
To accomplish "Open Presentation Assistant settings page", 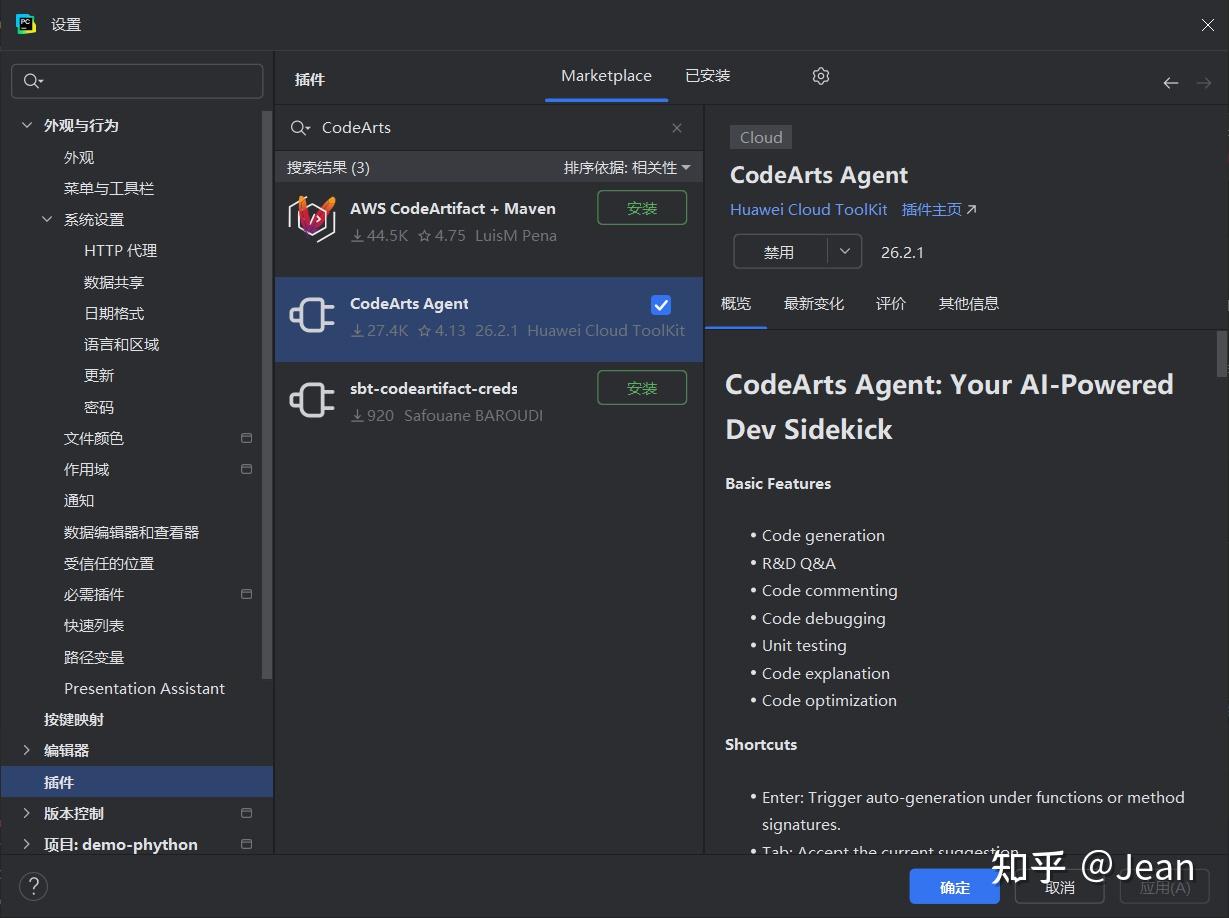I will 144,689.
